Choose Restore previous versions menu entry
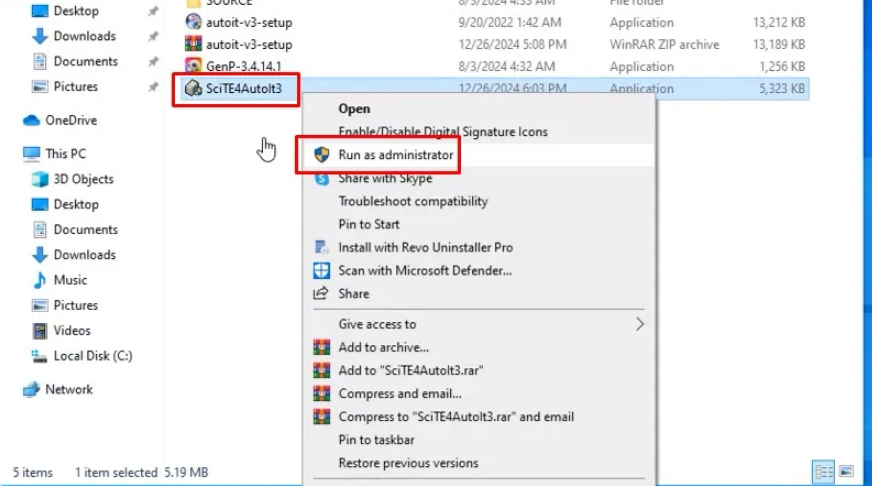This screenshot has height=486, width=872. click(408, 463)
